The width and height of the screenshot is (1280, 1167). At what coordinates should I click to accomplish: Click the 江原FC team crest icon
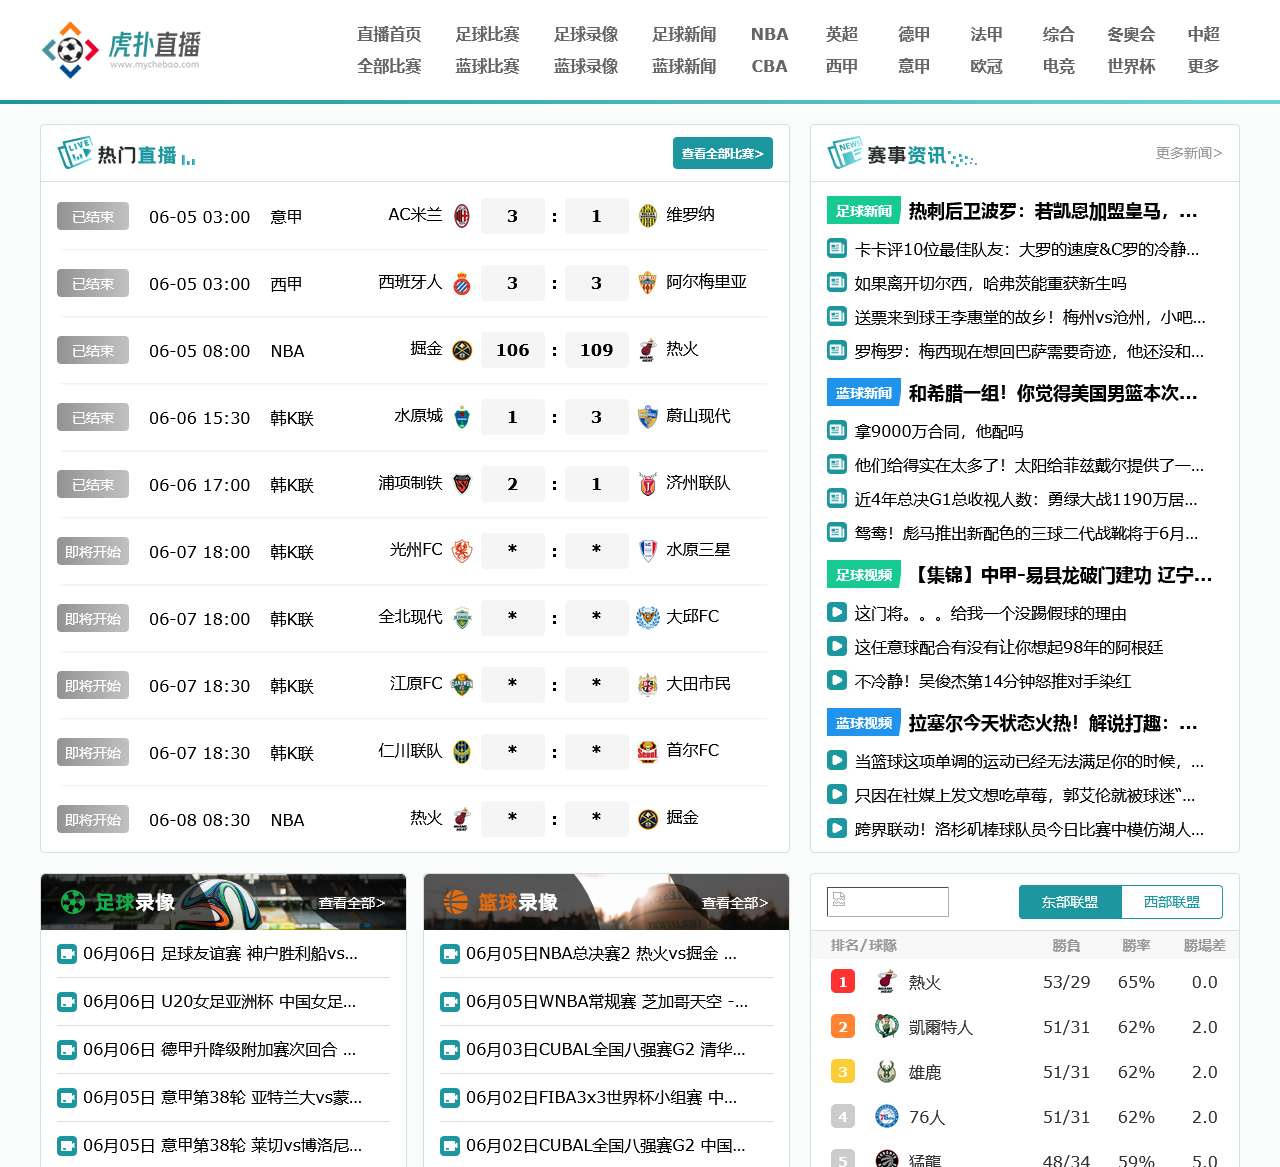pos(462,684)
